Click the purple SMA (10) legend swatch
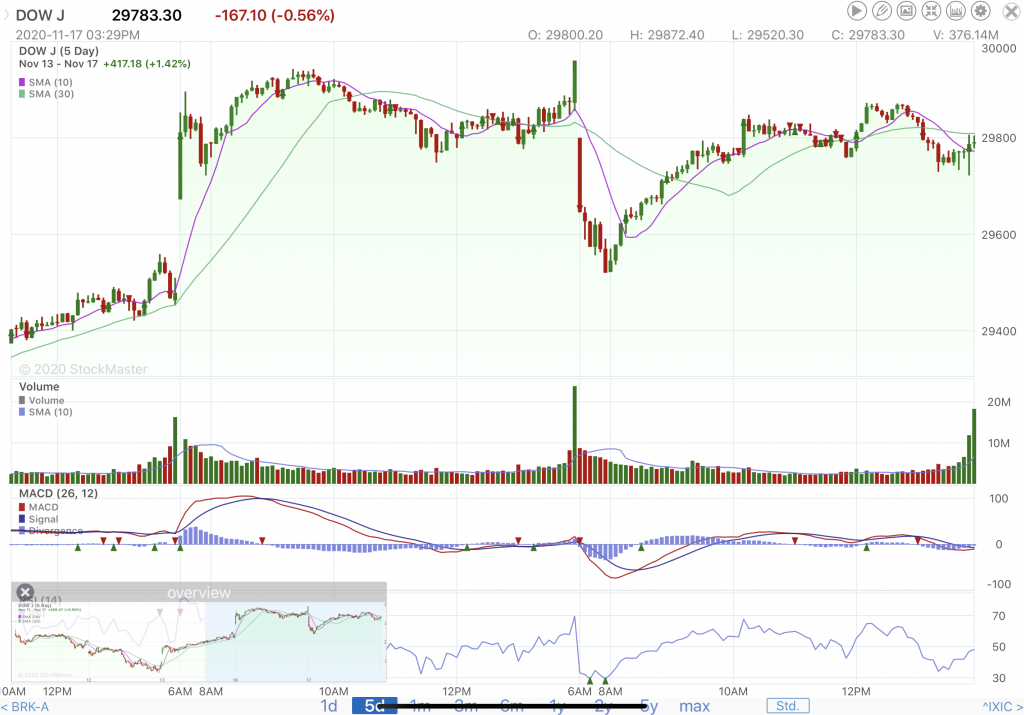The height and width of the screenshot is (715, 1024). pos(22,81)
